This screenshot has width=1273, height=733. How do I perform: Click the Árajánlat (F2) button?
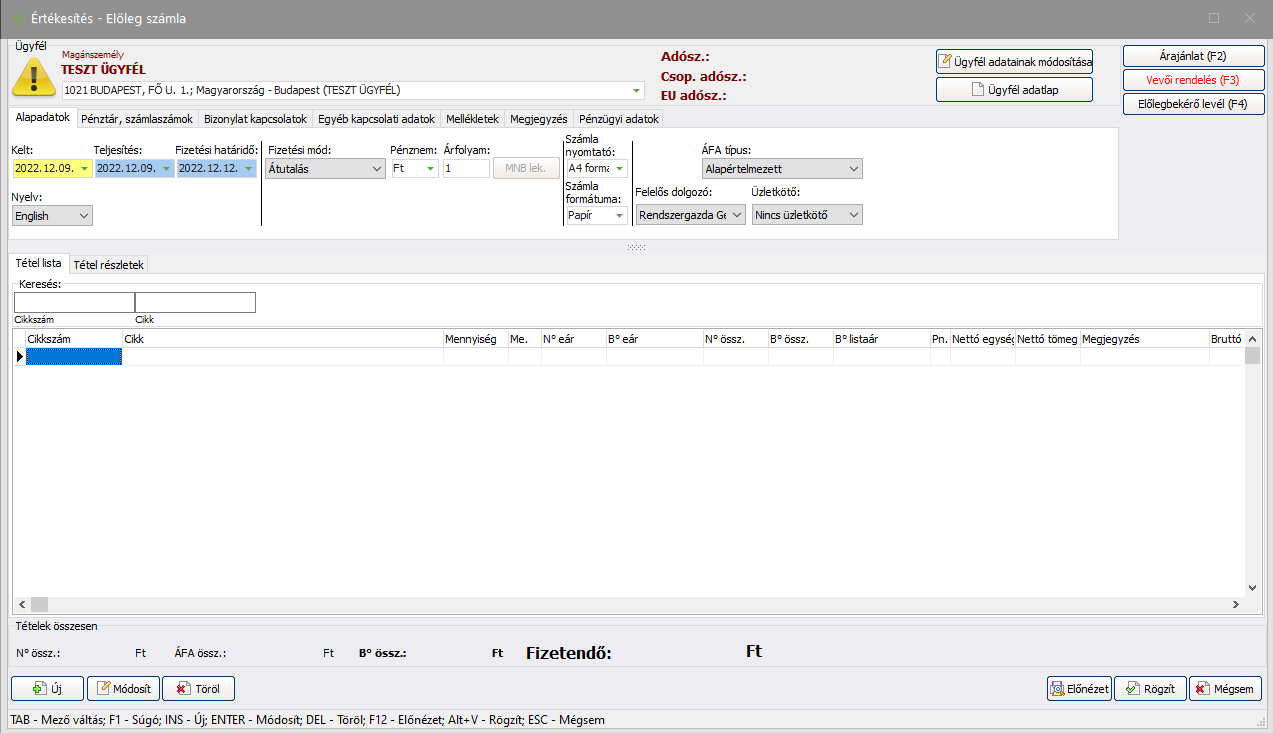[x=1193, y=56]
